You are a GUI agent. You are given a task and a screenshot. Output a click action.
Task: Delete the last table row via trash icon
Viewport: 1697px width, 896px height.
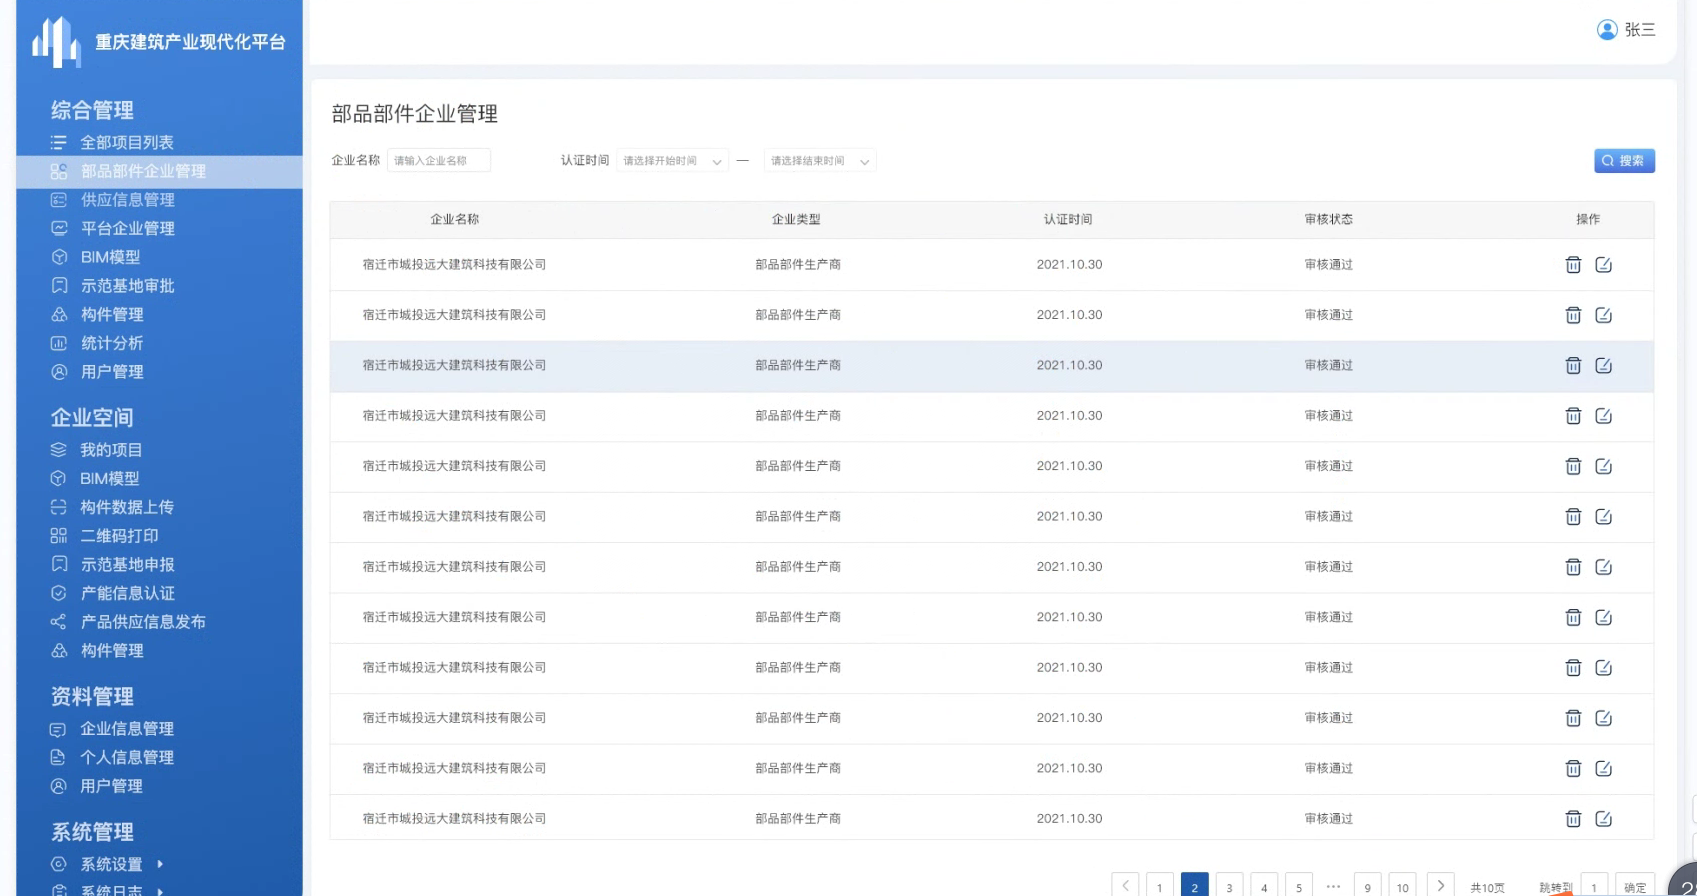click(1573, 819)
